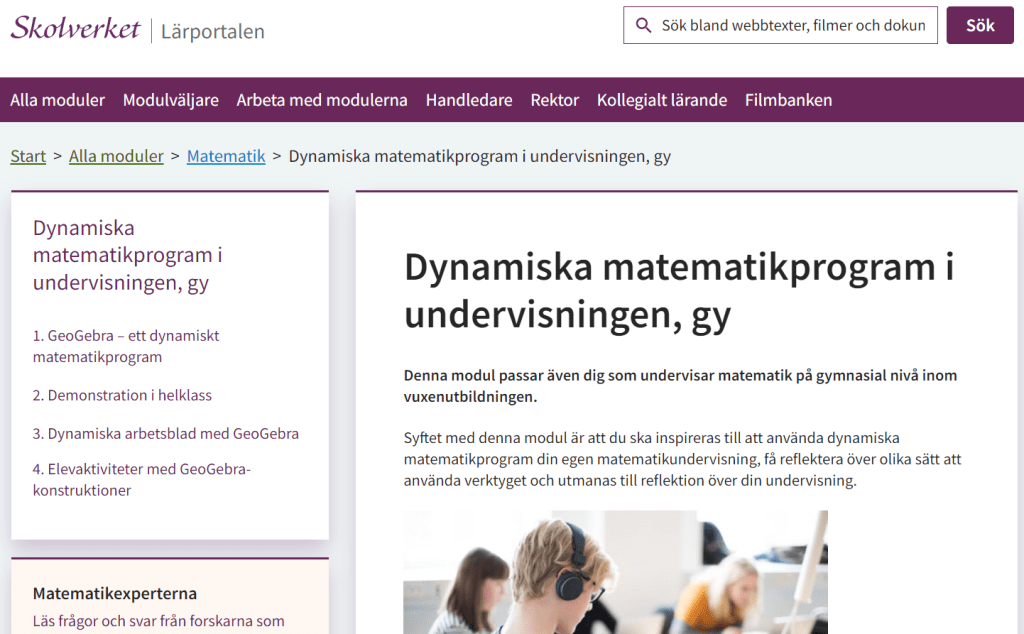Follow the Matematik breadcrumb link
This screenshot has height=634, width=1024.
coord(226,156)
